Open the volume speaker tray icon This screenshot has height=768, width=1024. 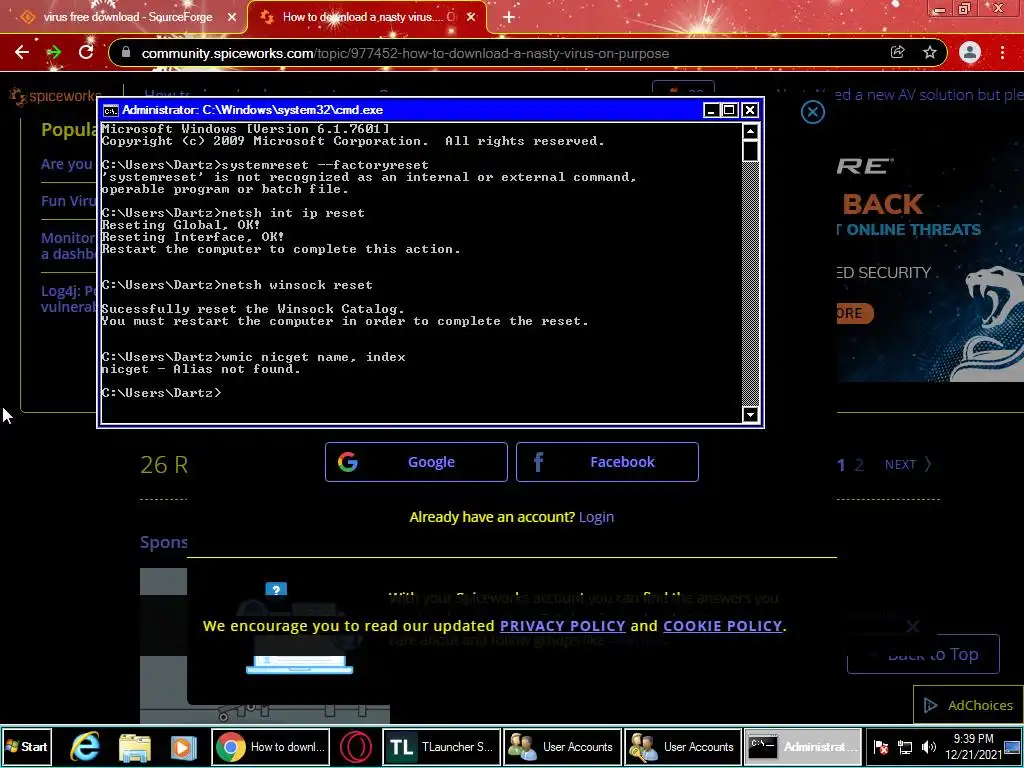tap(929, 747)
